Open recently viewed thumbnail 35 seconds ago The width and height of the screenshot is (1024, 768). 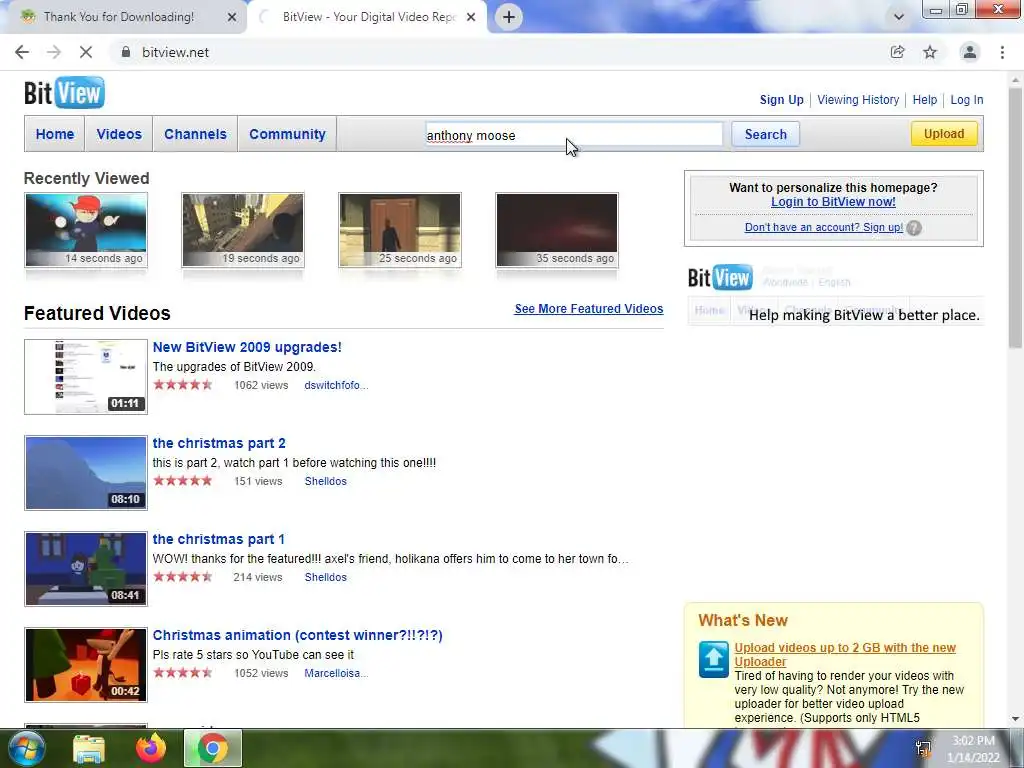[x=557, y=230]
